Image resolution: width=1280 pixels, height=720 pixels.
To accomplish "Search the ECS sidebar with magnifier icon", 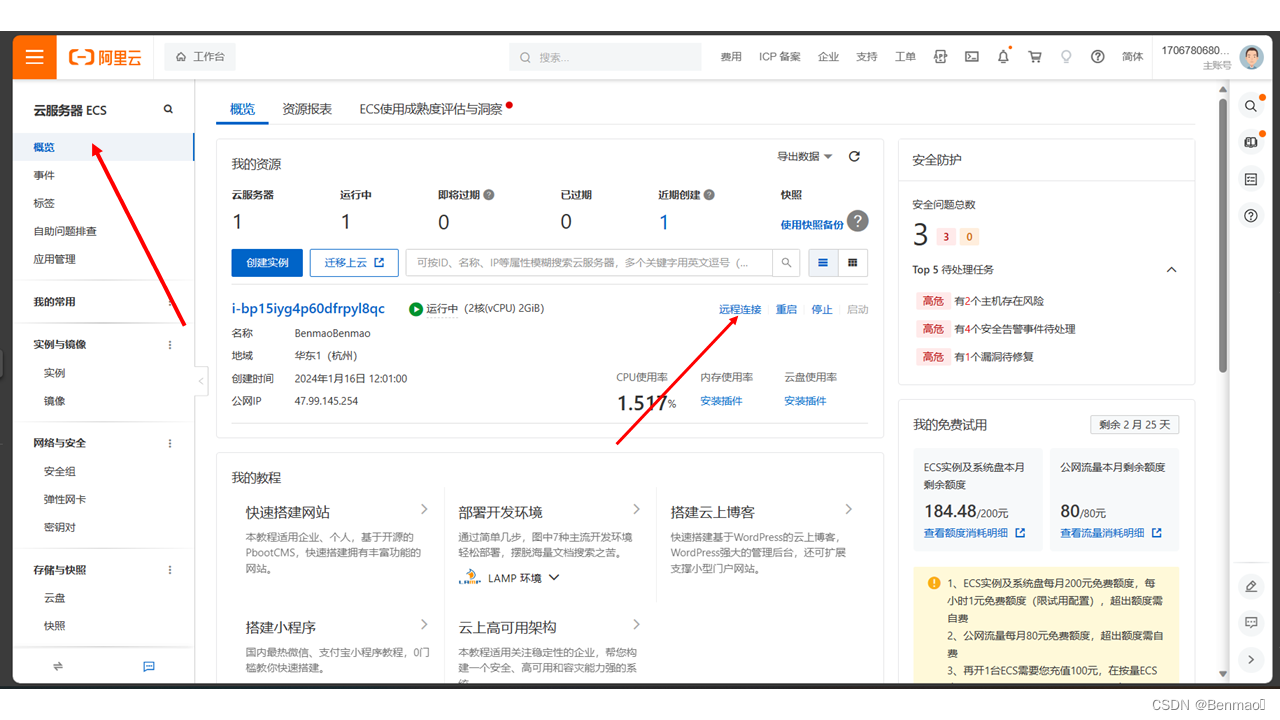I will coord(168,110).
